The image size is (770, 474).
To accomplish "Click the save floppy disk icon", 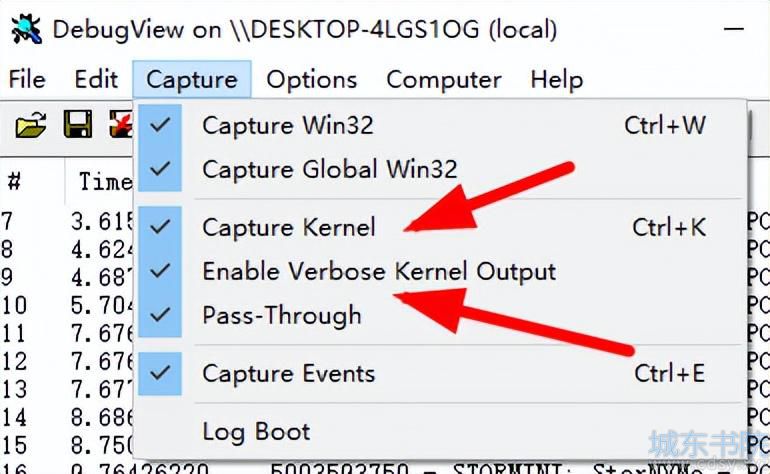I will pos(78,124).
